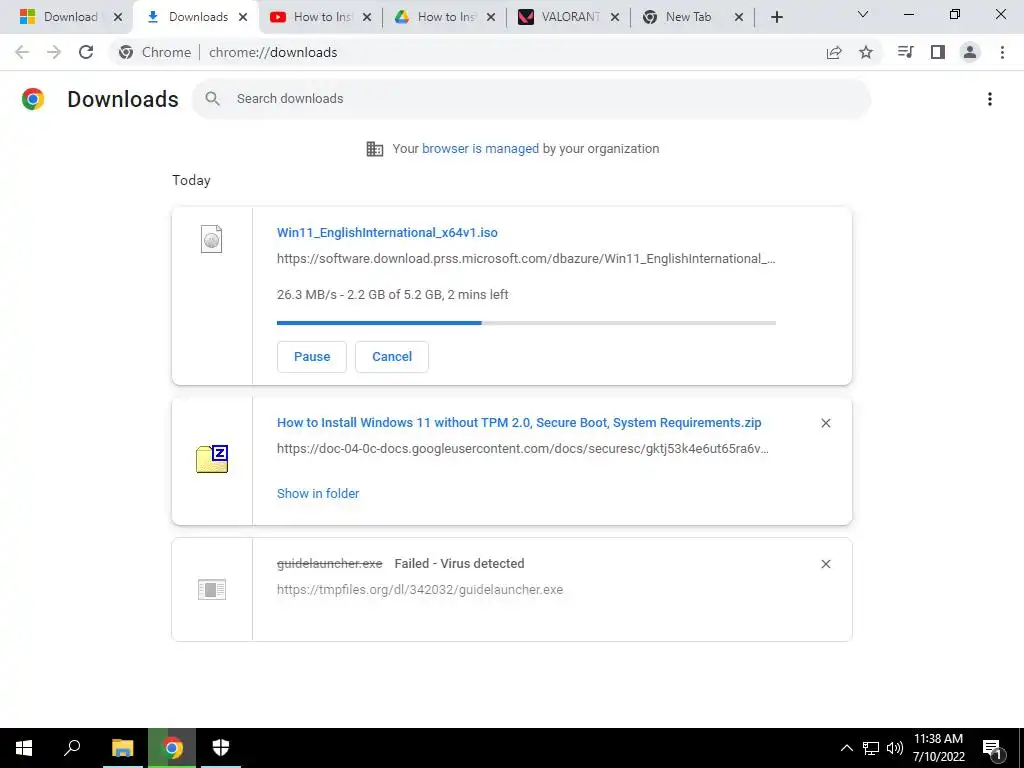1024x768 pixels.
Task: Click the Failed - Virus detected text
Action: click(459, 564)
